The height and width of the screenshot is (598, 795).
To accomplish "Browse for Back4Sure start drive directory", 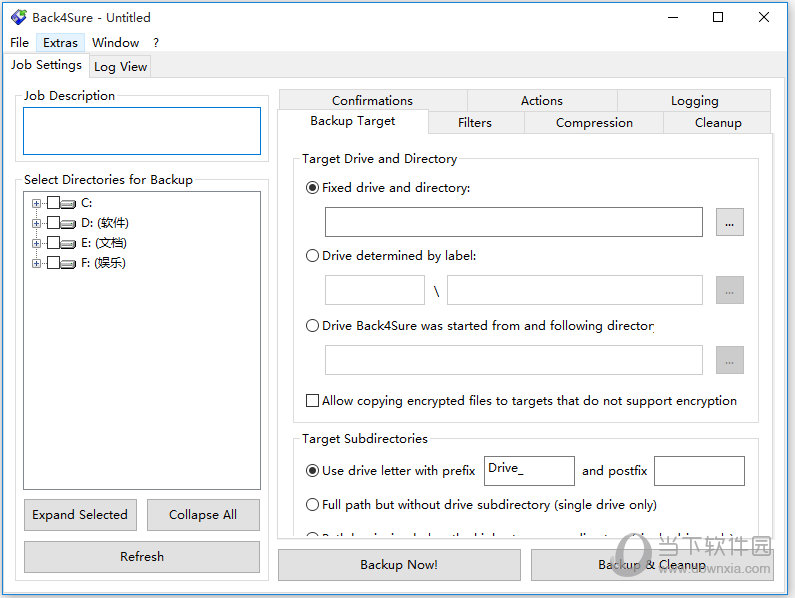I will point(730,360).
